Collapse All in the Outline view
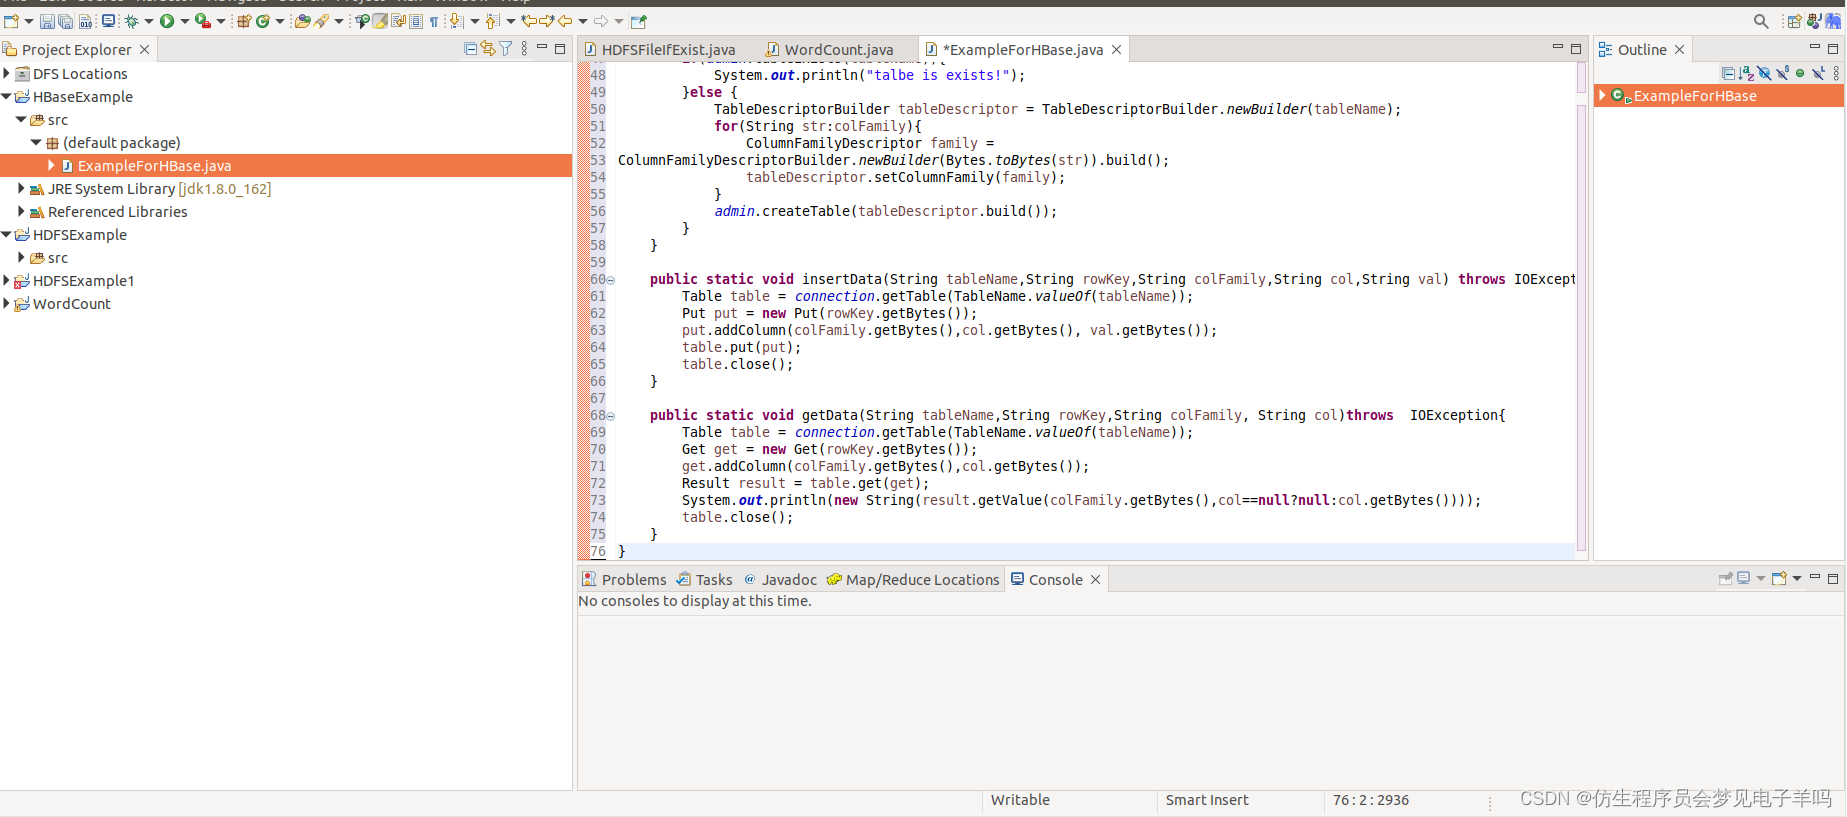 (x=1728, y=73)
